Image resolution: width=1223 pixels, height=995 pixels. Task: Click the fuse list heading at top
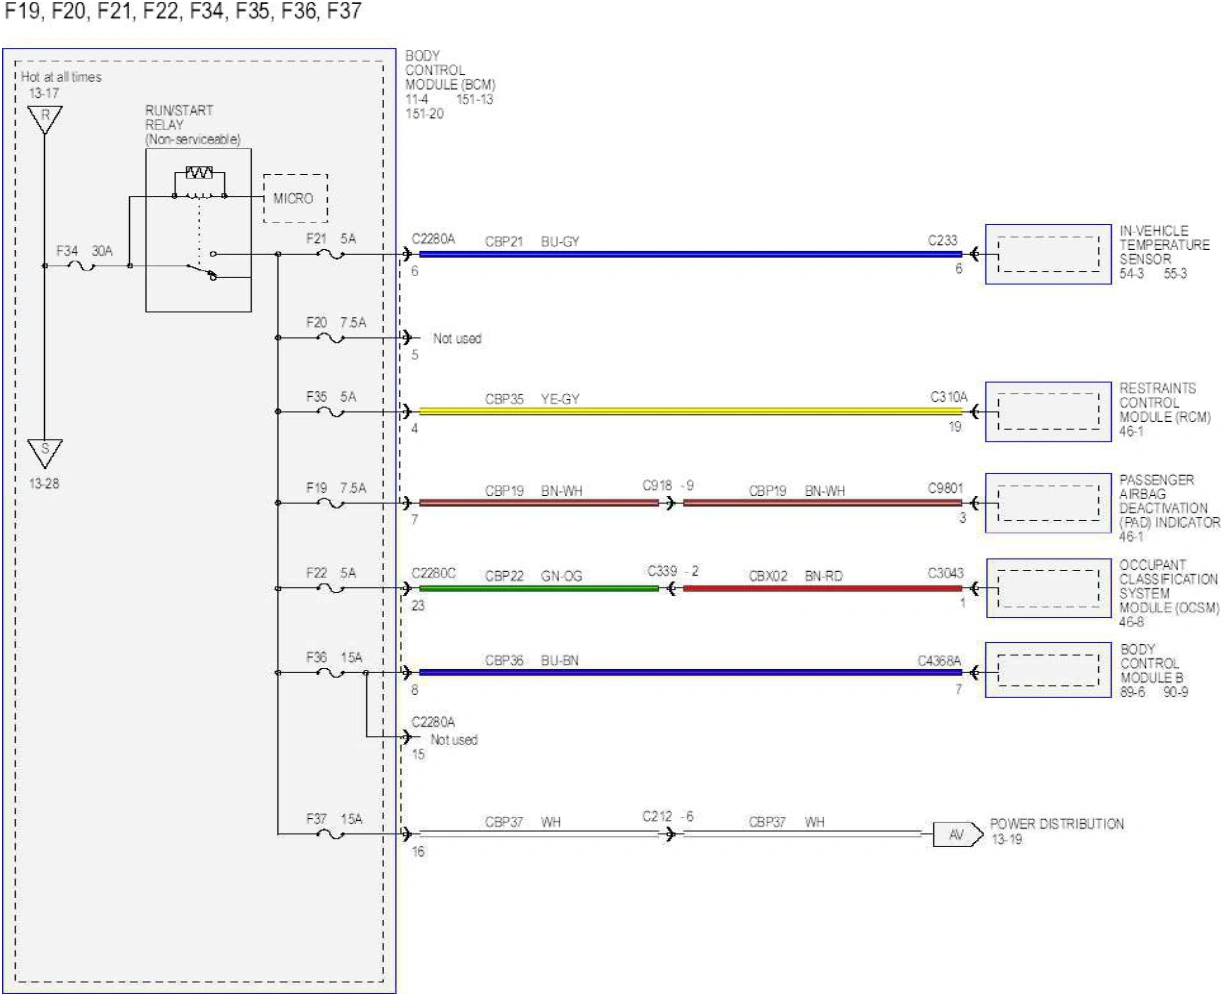pyautogui.click(x=184, y=14)
